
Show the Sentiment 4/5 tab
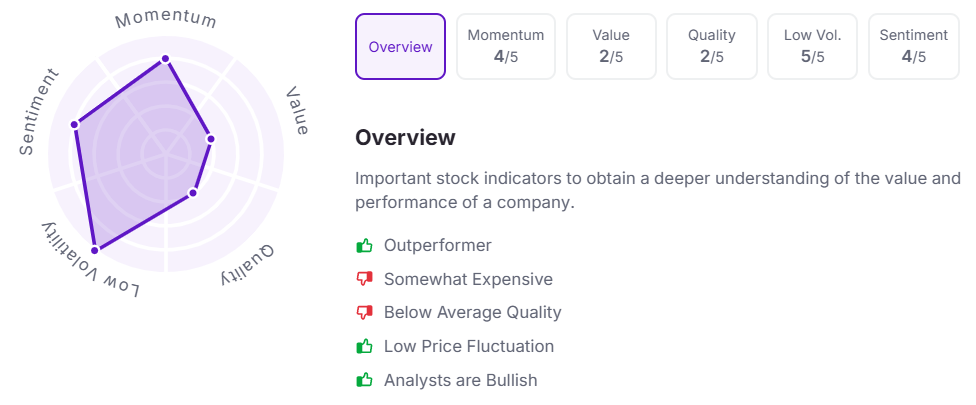tap(914, 47)
